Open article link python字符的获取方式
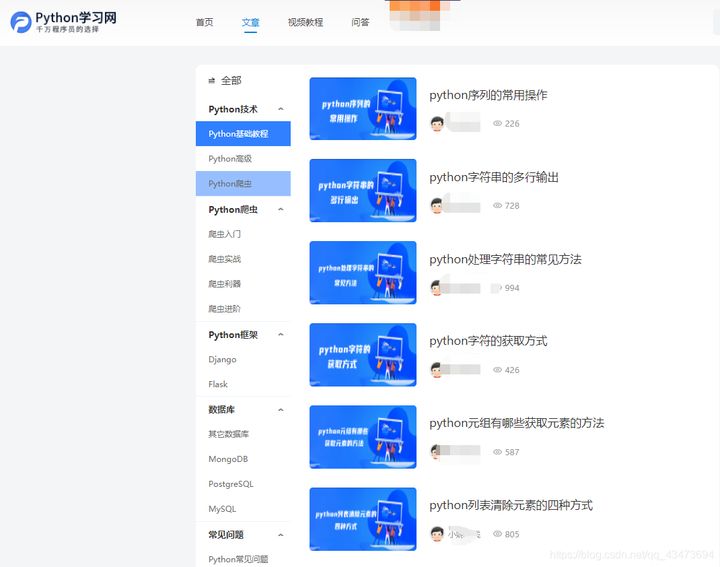Screen dimensions: 720x567 tap(488, 341)
